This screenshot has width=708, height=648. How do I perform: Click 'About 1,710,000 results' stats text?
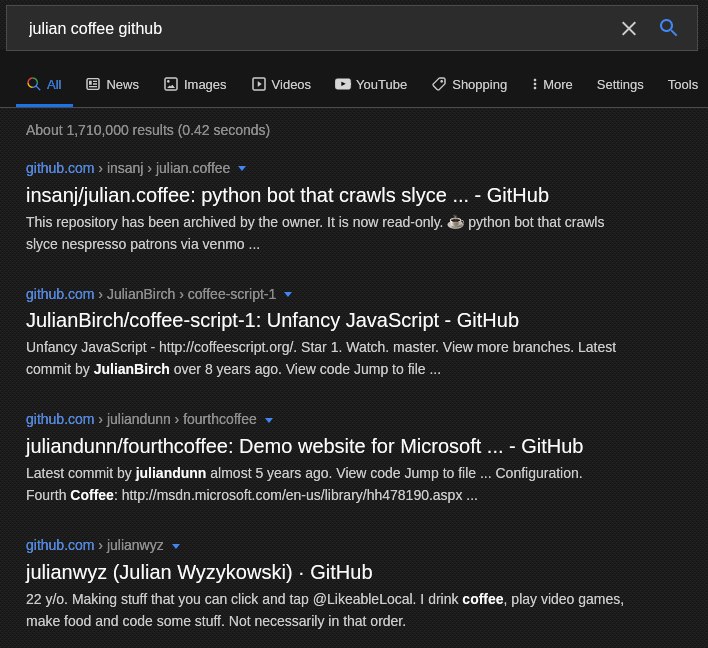pyautogui.click(x=148, y=130)
